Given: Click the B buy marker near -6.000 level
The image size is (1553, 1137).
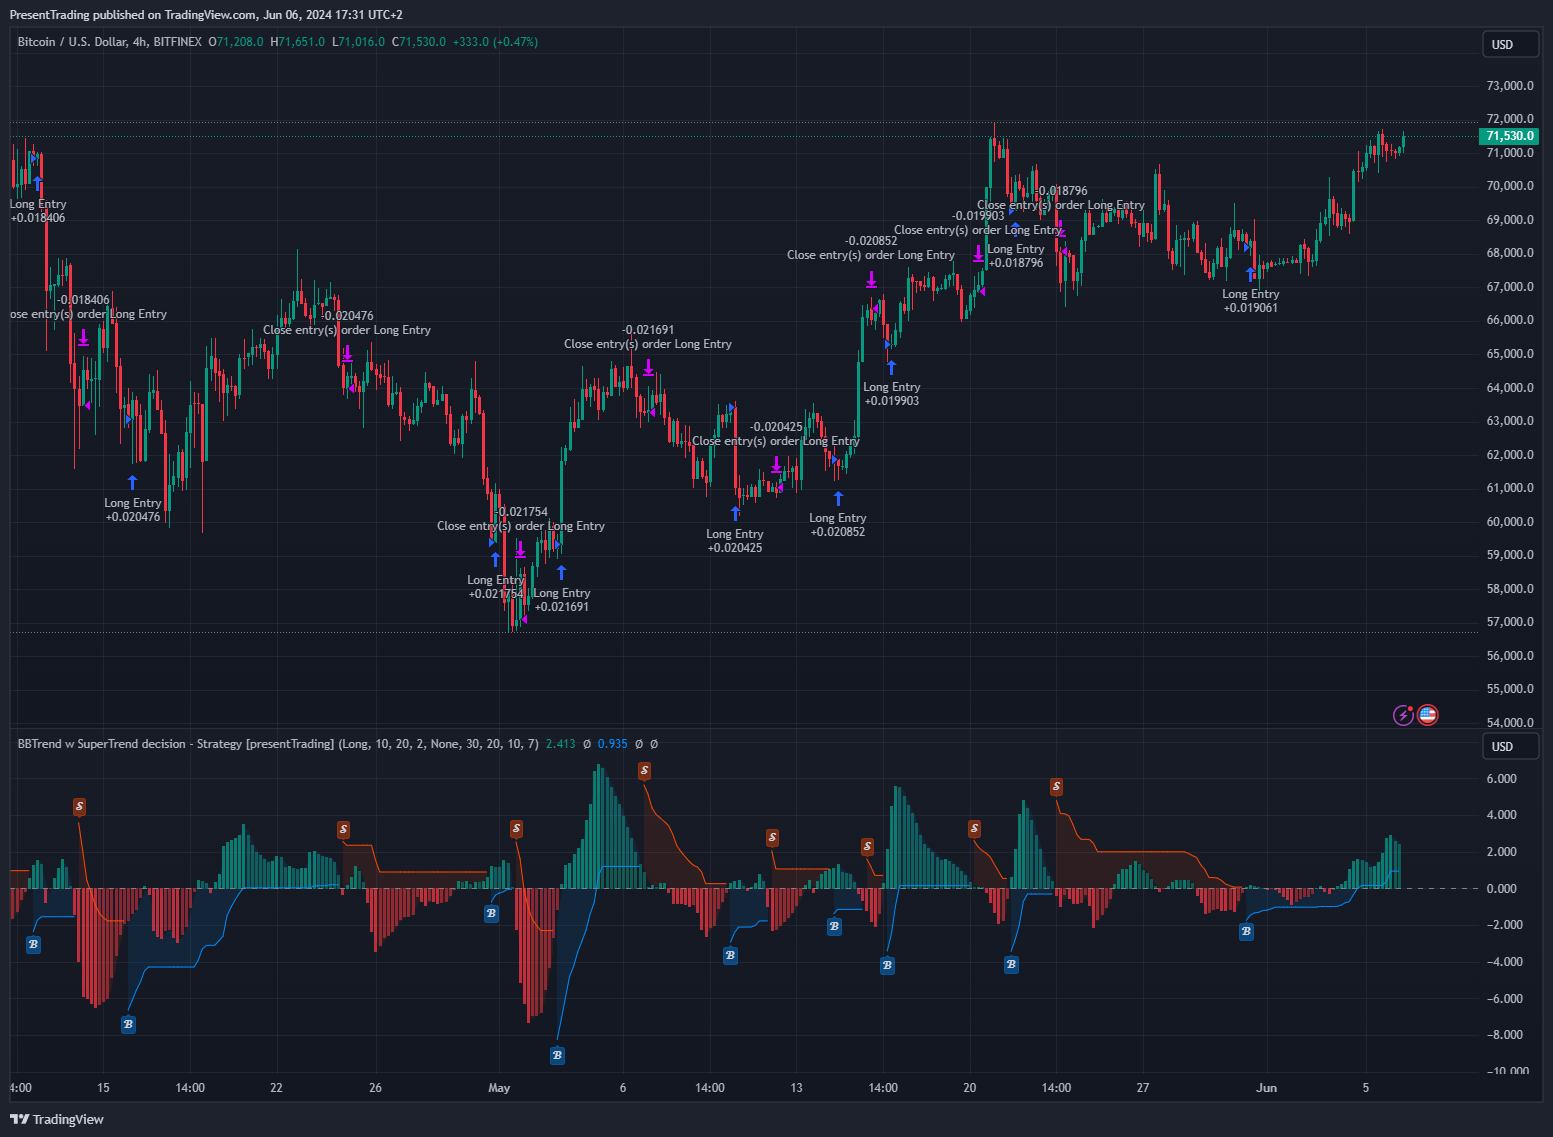Looking at the screenshot, I should click(x=128, y=1025).
